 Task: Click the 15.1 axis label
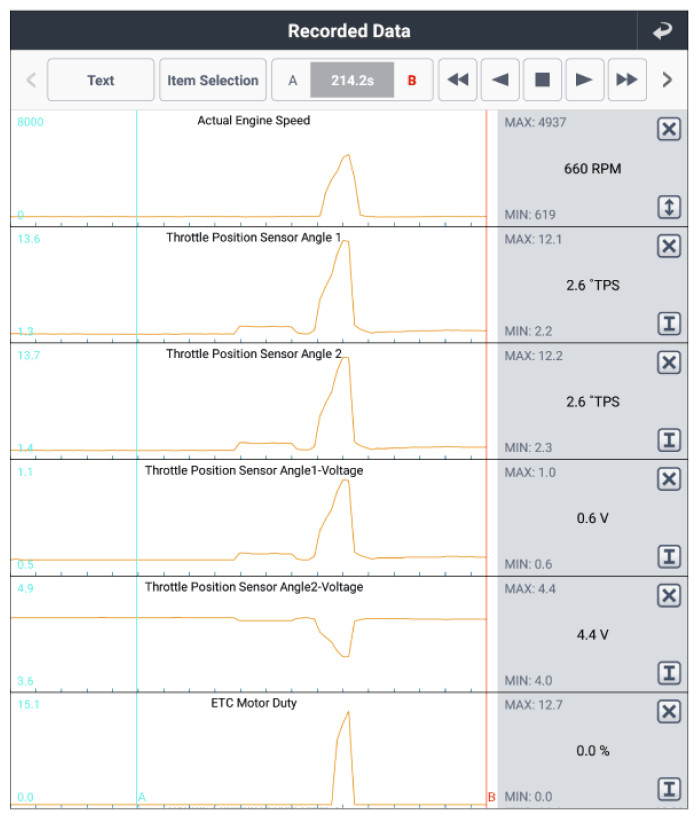pos(28,705)
